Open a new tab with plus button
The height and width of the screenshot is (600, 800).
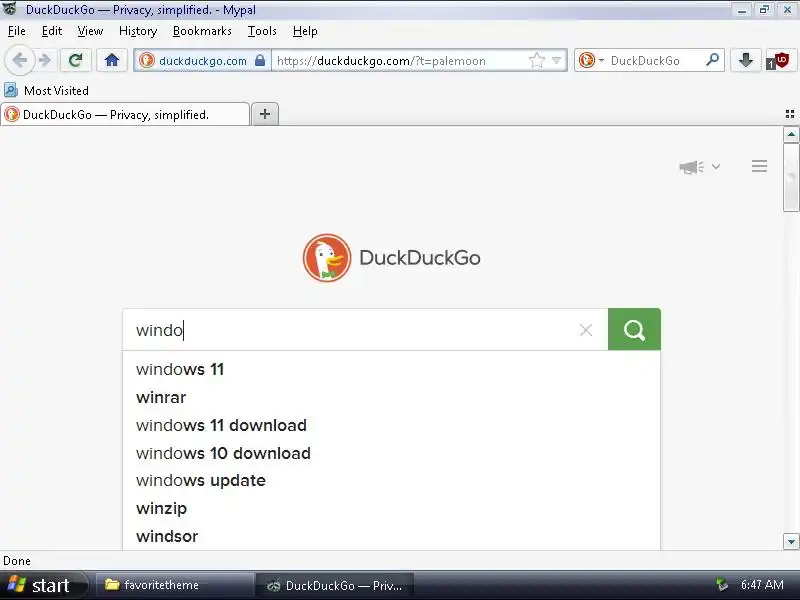[x=265, y=114]
